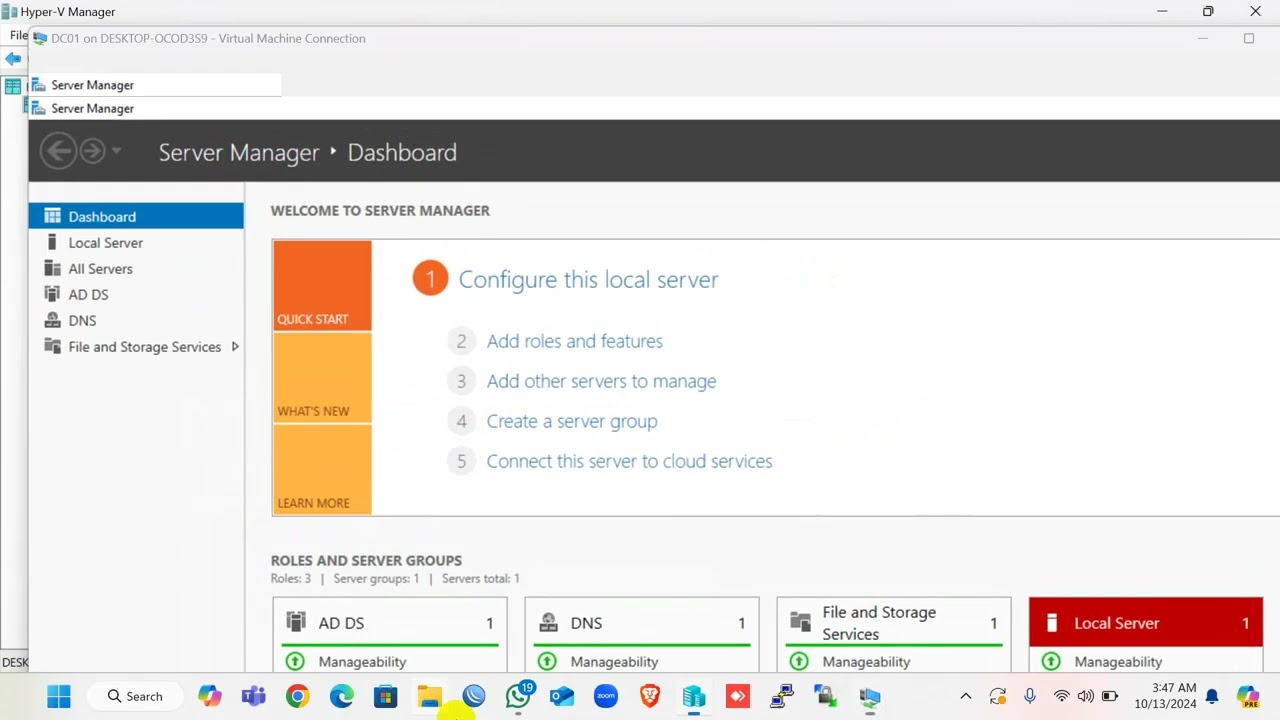Select Local Server in the left pane

(136, 242)
